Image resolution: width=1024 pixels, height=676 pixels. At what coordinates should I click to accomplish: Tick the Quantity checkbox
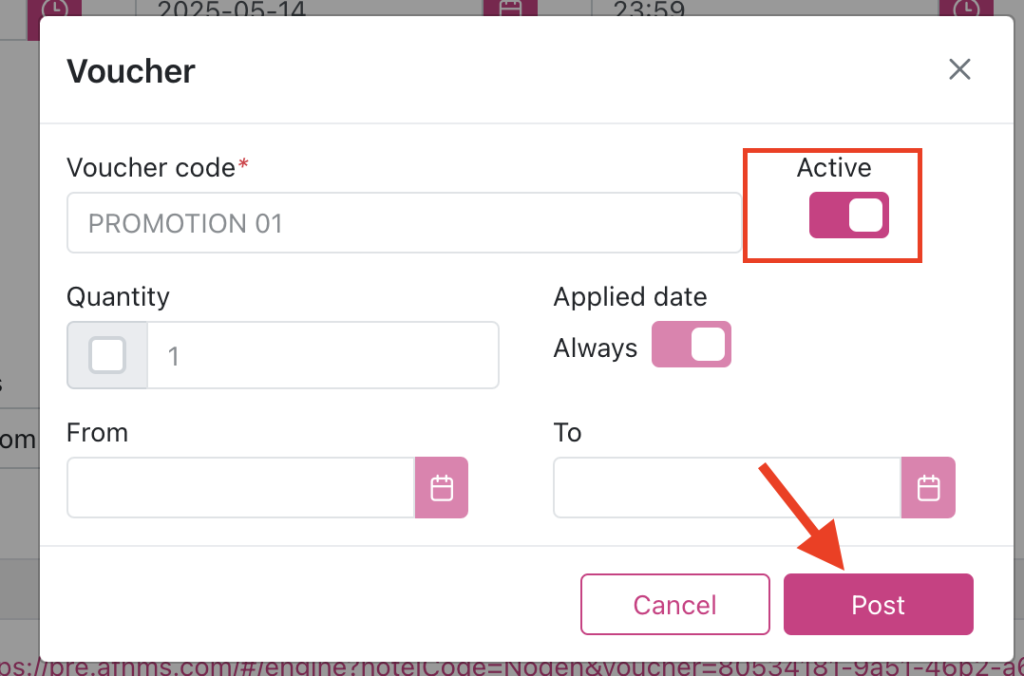coord(107,355)
